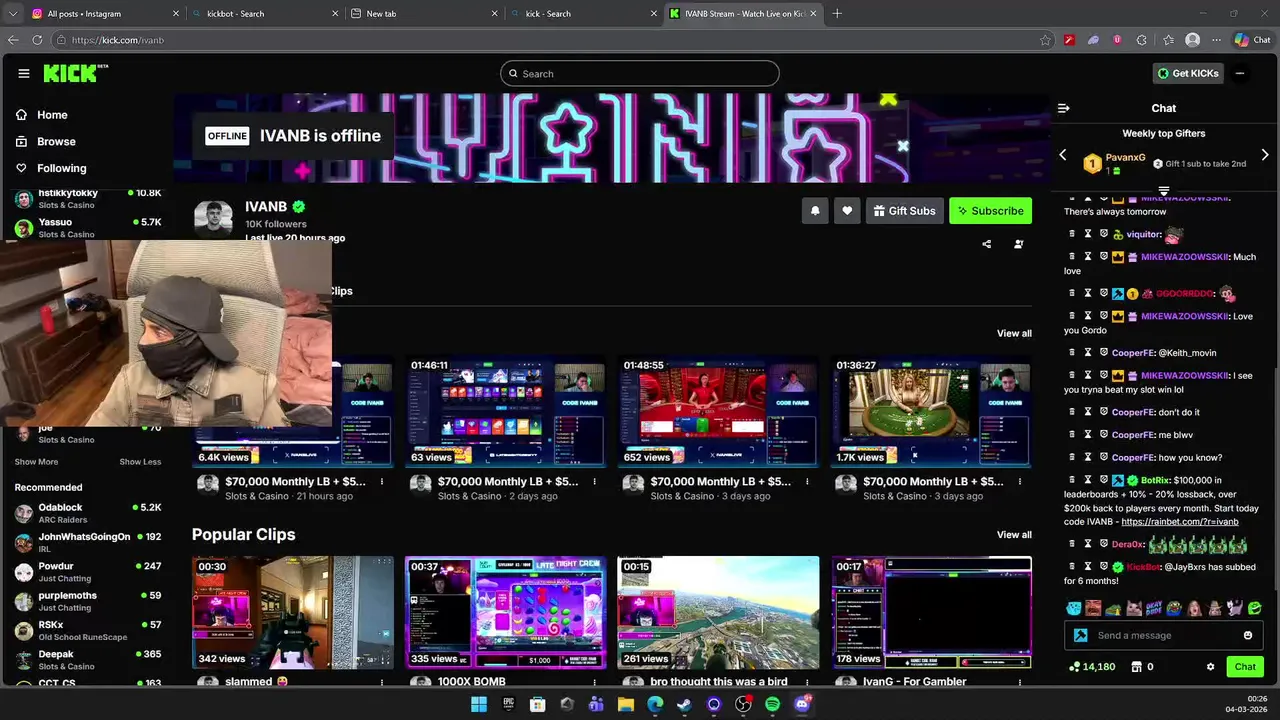Open the emoji picker in chat input

(1248, 635)
